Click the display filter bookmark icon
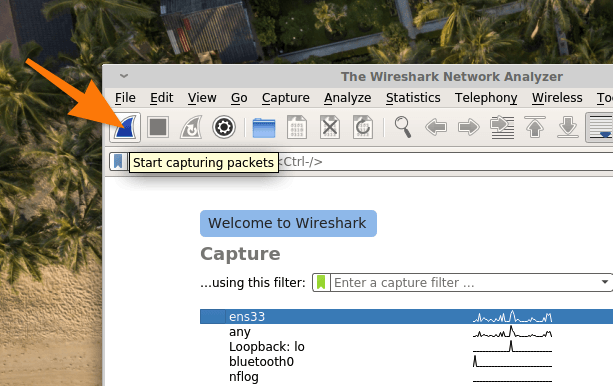Screen dimensions: 613x386 tap(118, 162)
